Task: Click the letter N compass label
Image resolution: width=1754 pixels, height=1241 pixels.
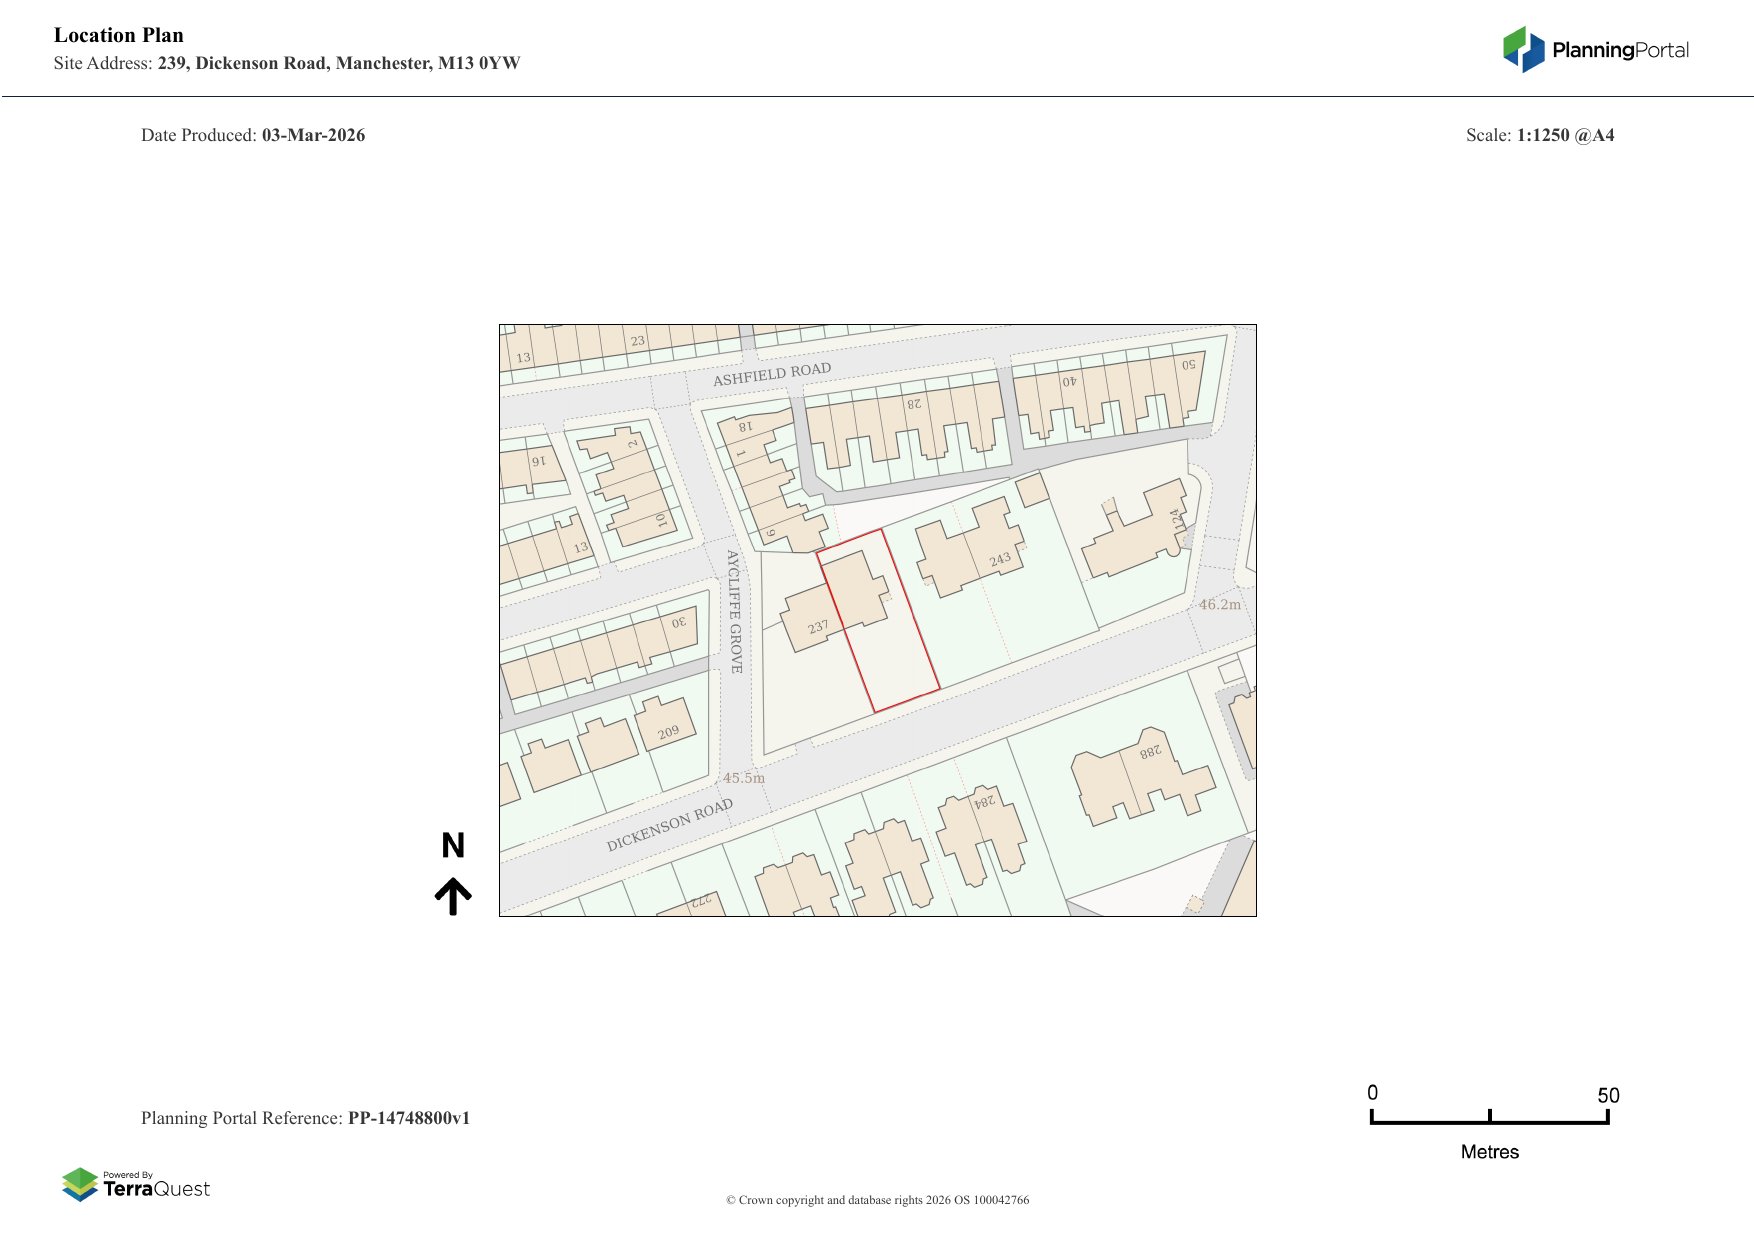Action: coord(453,846)
